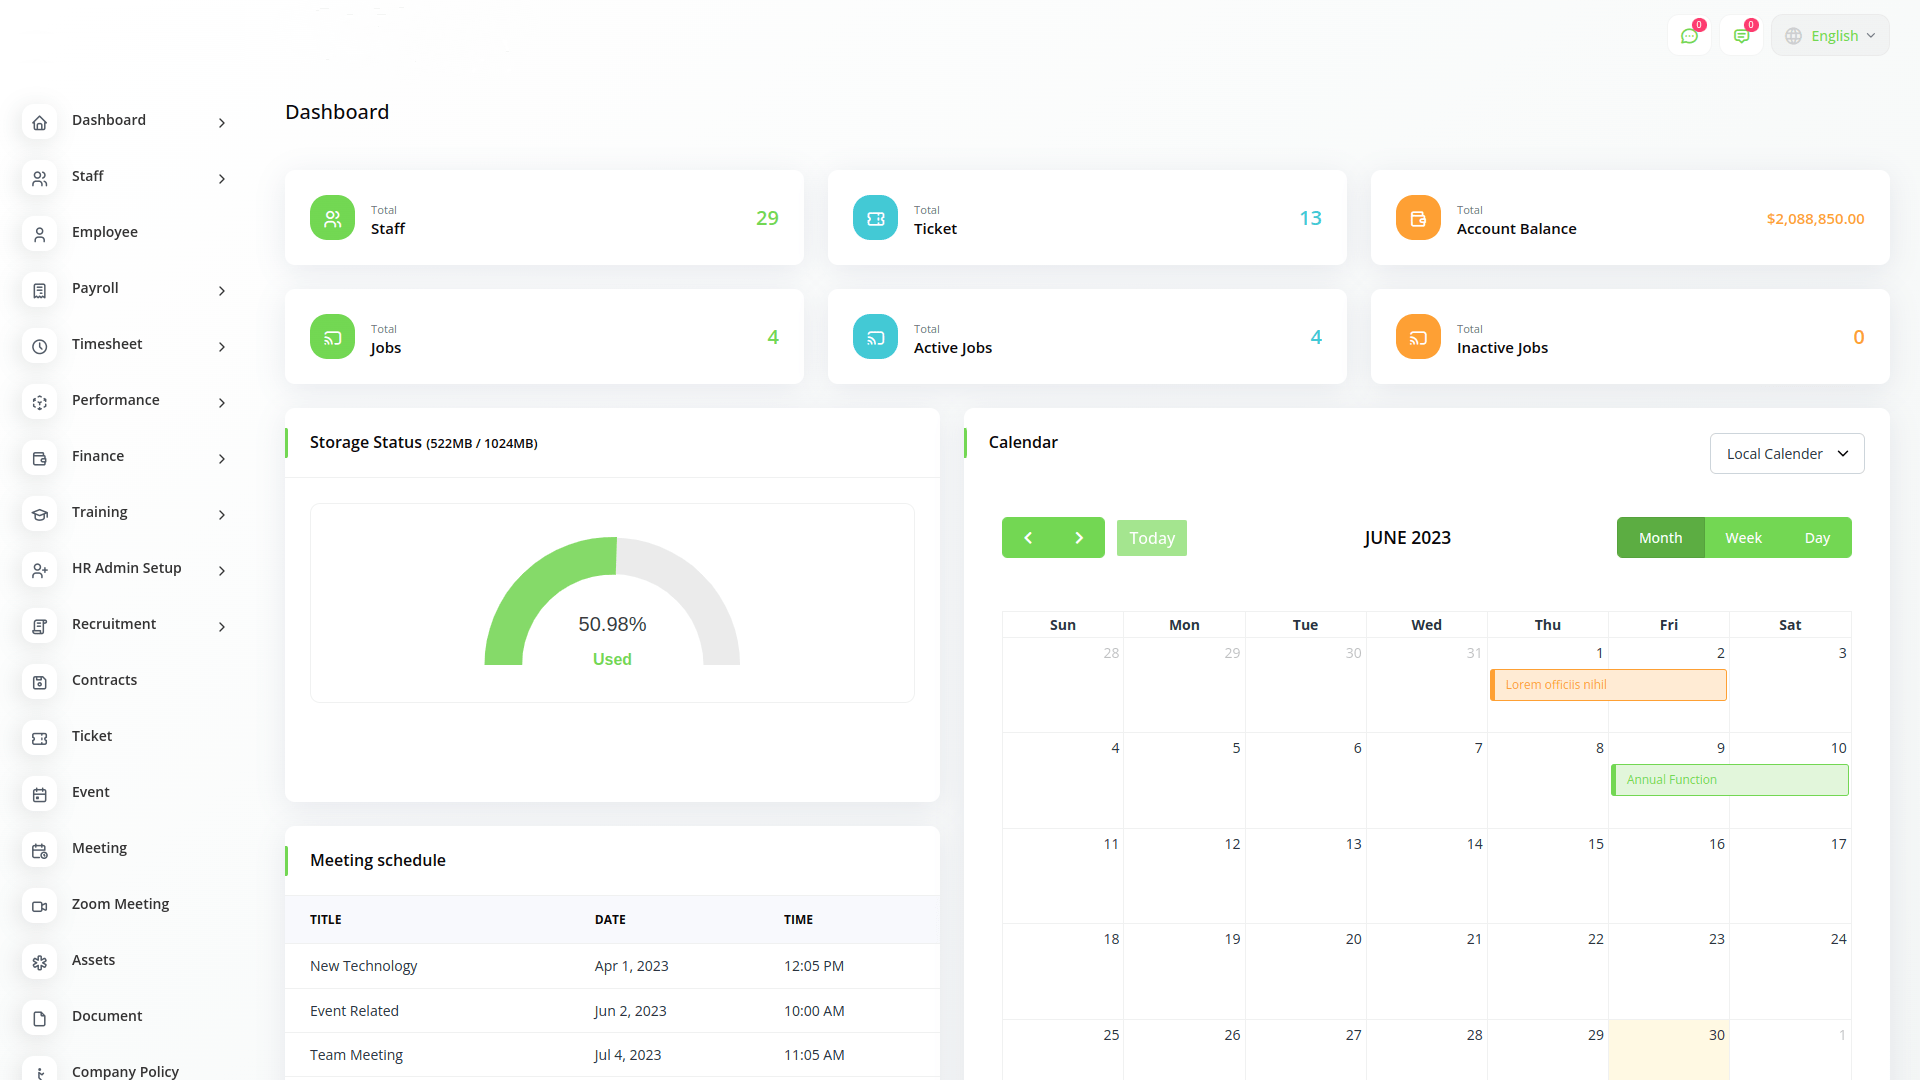Go to previous month in calendar
Screen dimensions: 1920x1080
1028,538
